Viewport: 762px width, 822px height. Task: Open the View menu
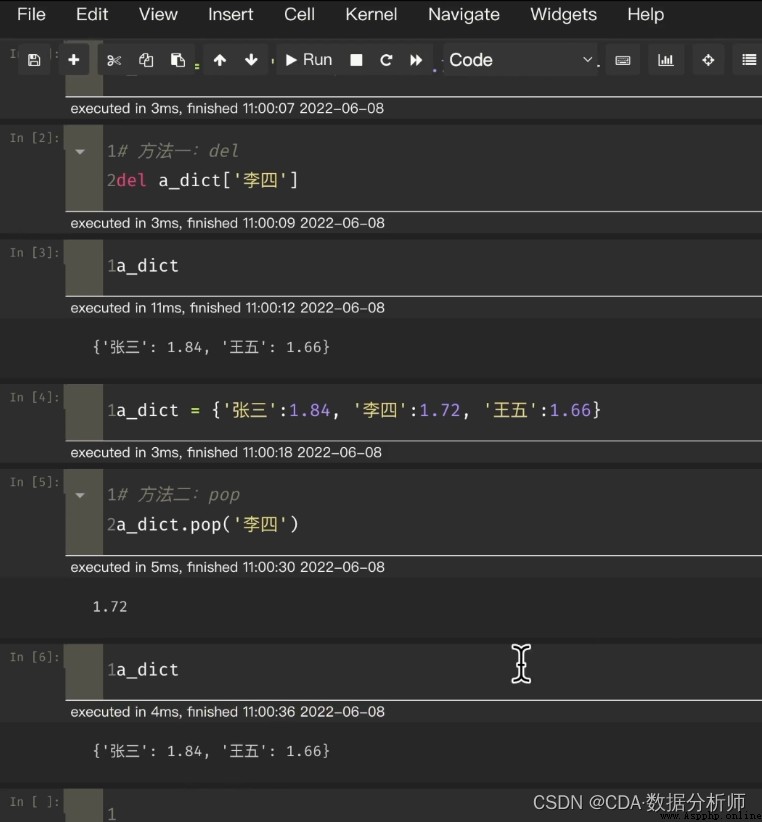point(158,15)
